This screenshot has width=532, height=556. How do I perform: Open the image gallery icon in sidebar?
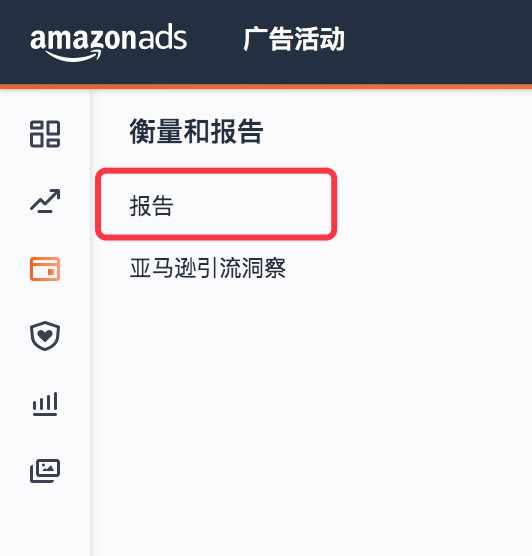(45, 471)
